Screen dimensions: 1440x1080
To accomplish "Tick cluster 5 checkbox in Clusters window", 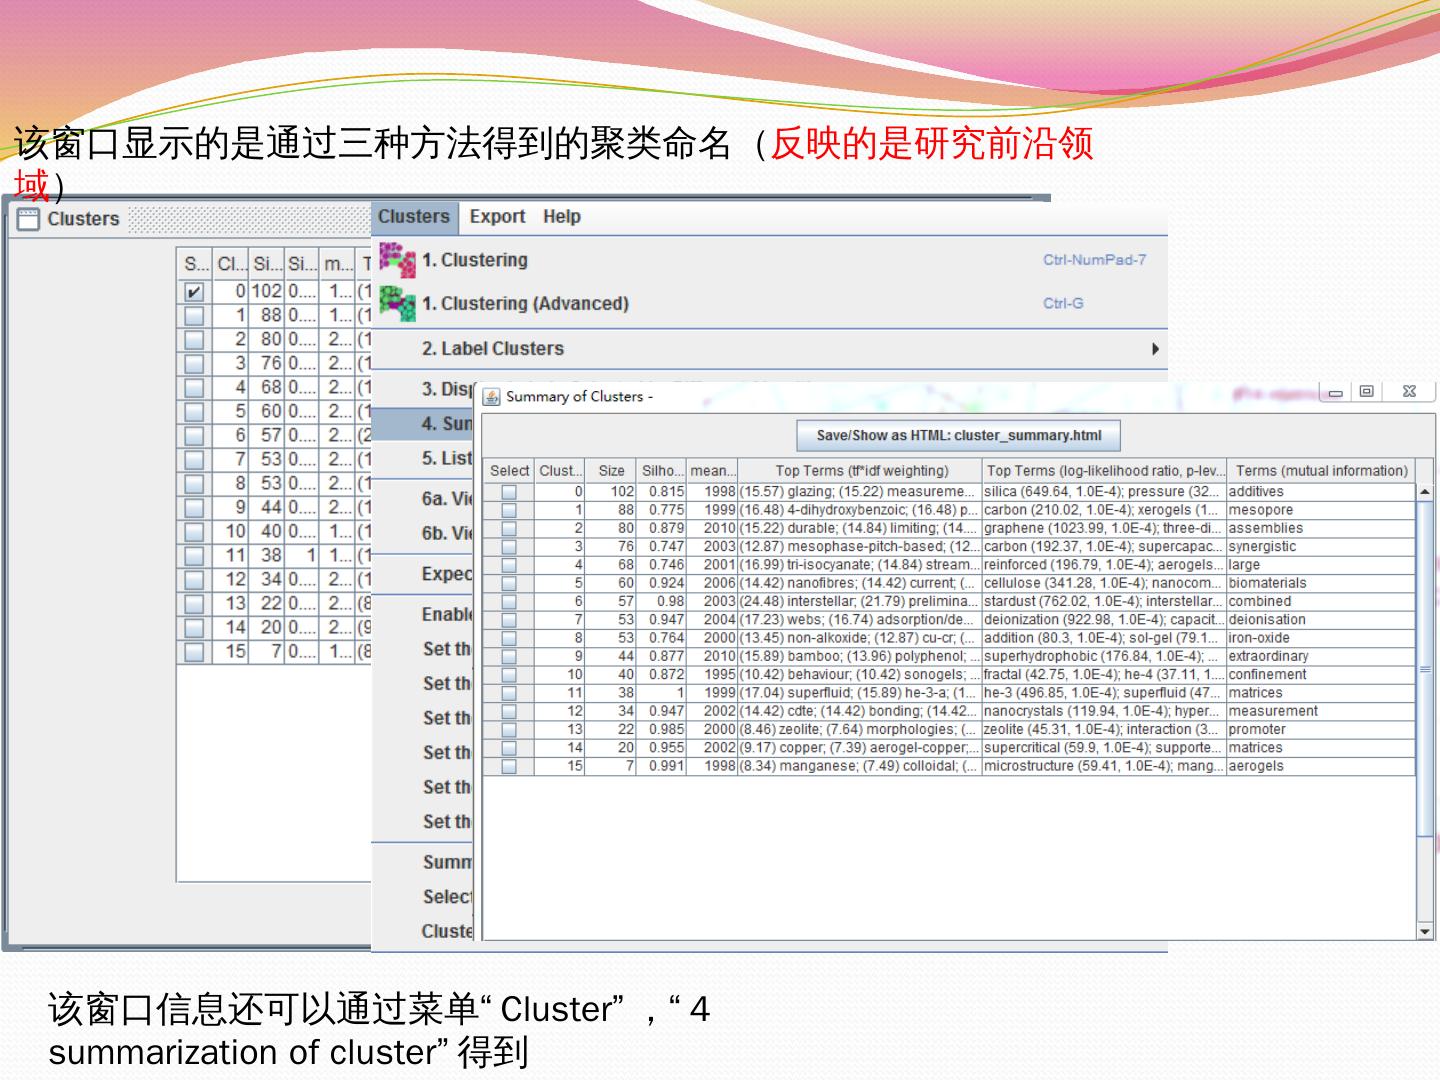I will (194, 412).
